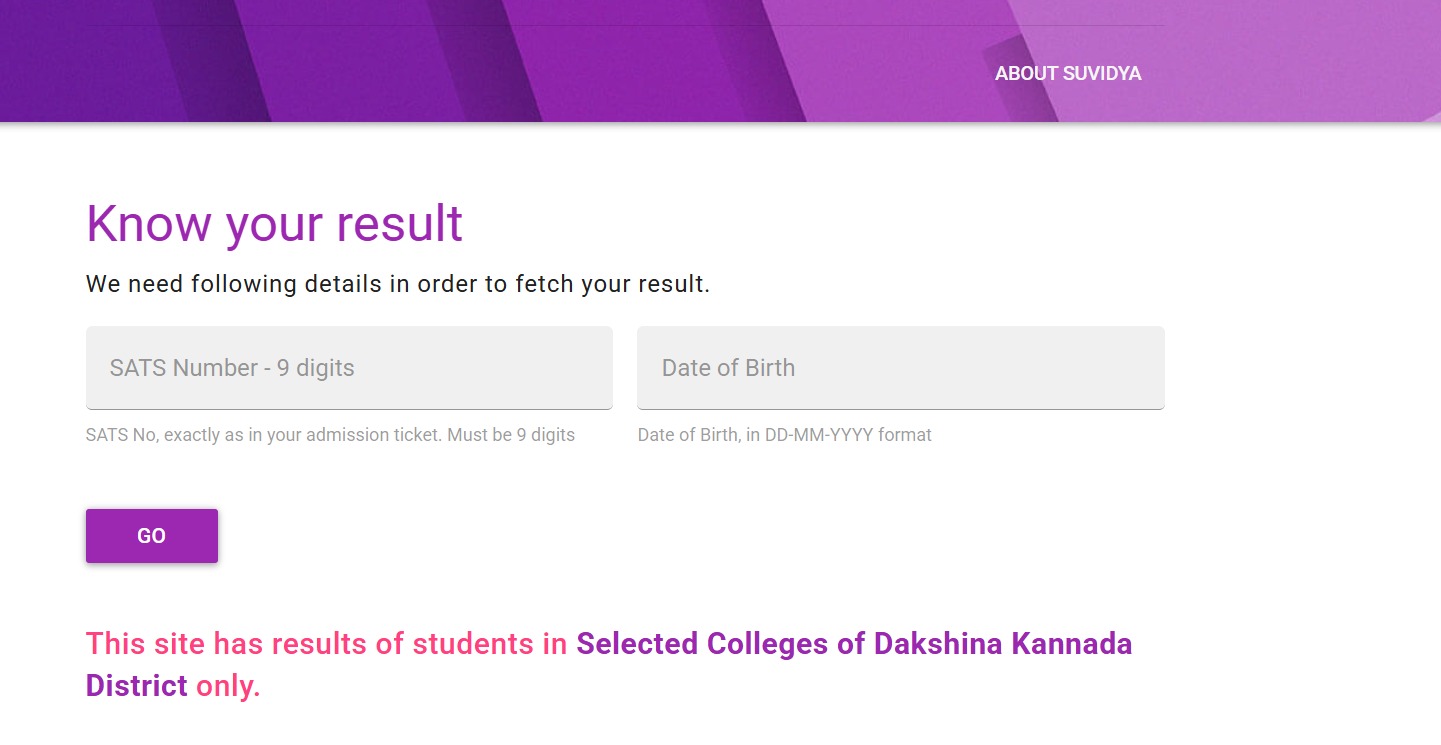Click the DD-MM-YYYY format hint text
This screenshot has height=745, width=1441.
[784, 435]
